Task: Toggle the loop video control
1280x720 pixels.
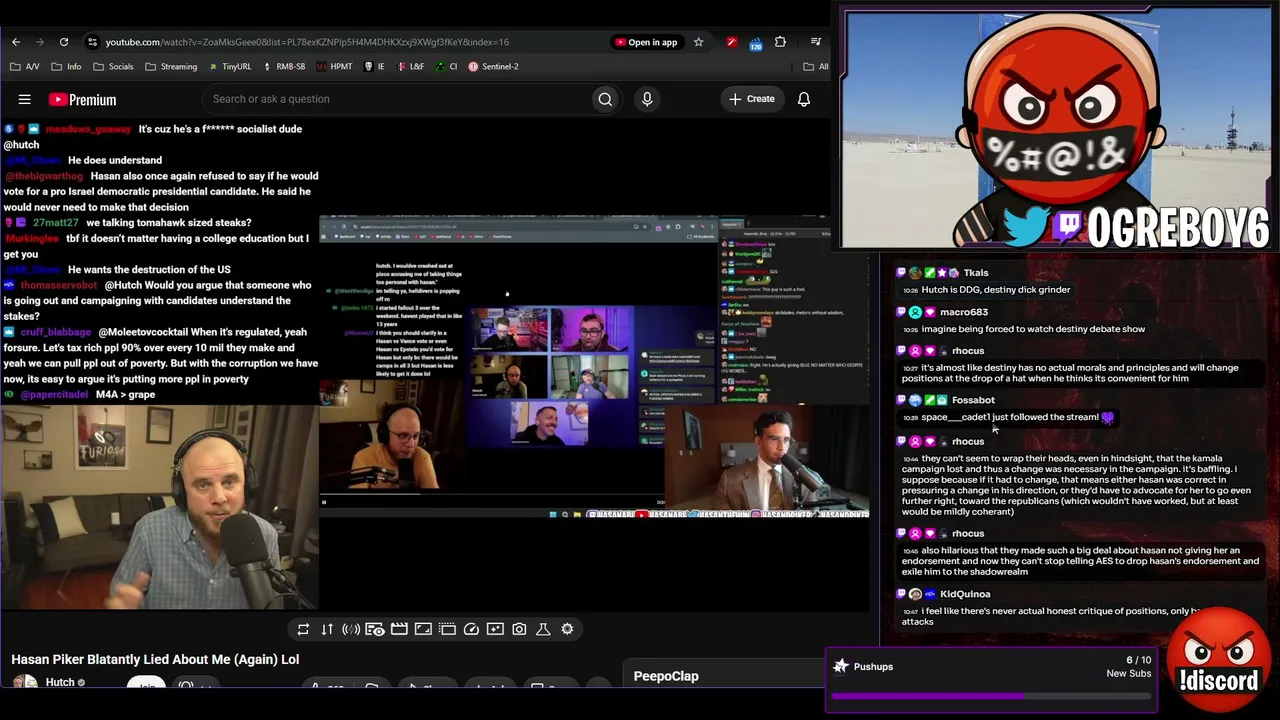Action: 303,629
